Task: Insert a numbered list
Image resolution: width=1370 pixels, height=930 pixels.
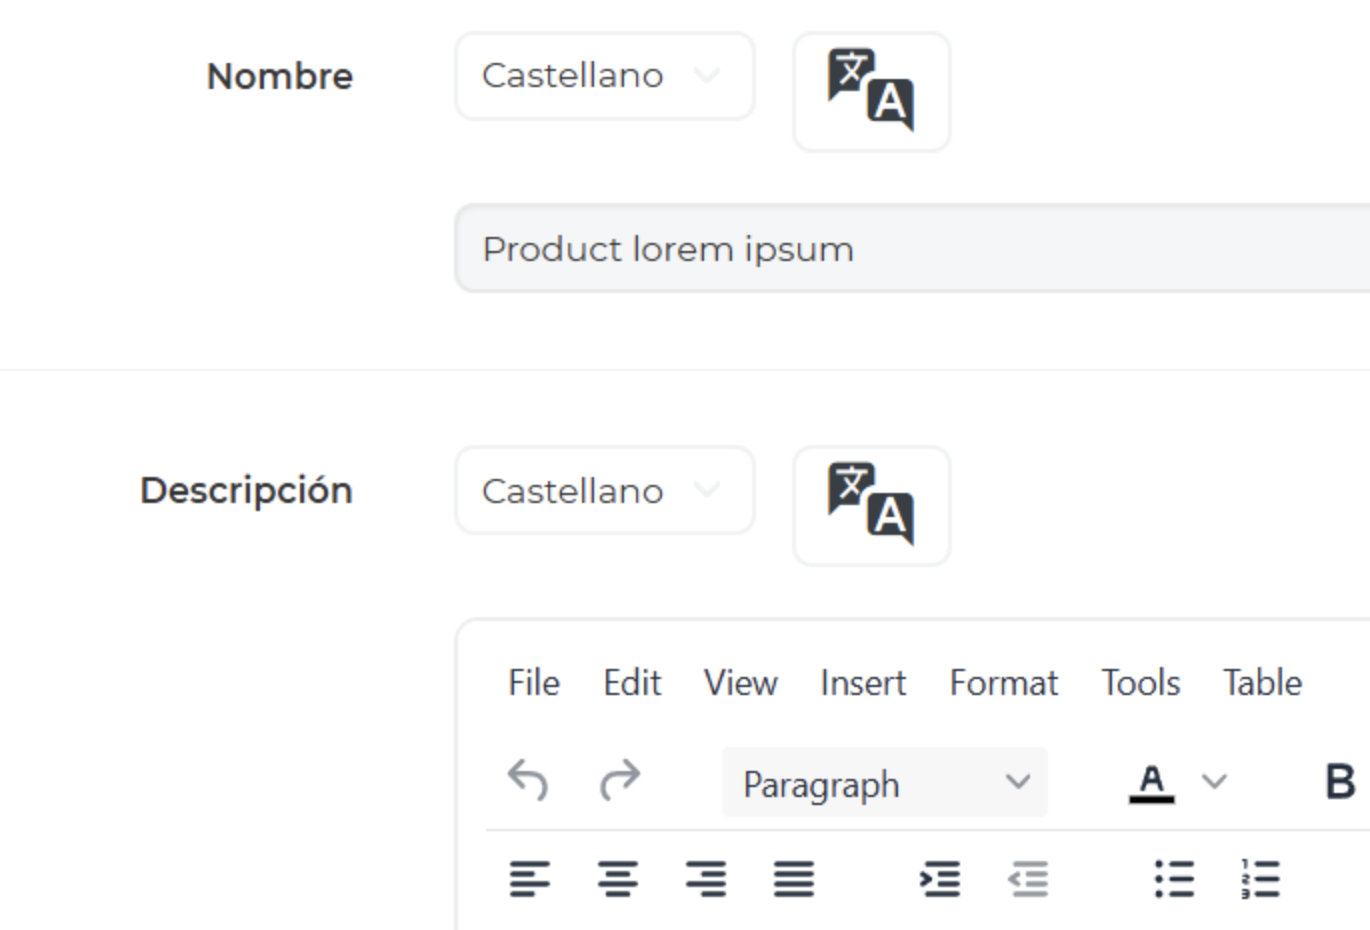Action: 1261,879
